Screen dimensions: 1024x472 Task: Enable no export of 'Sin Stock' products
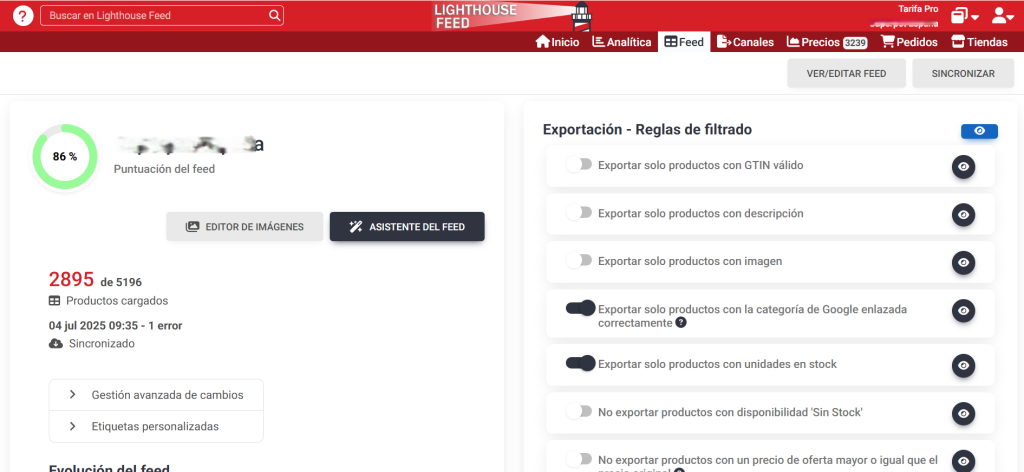579,411
